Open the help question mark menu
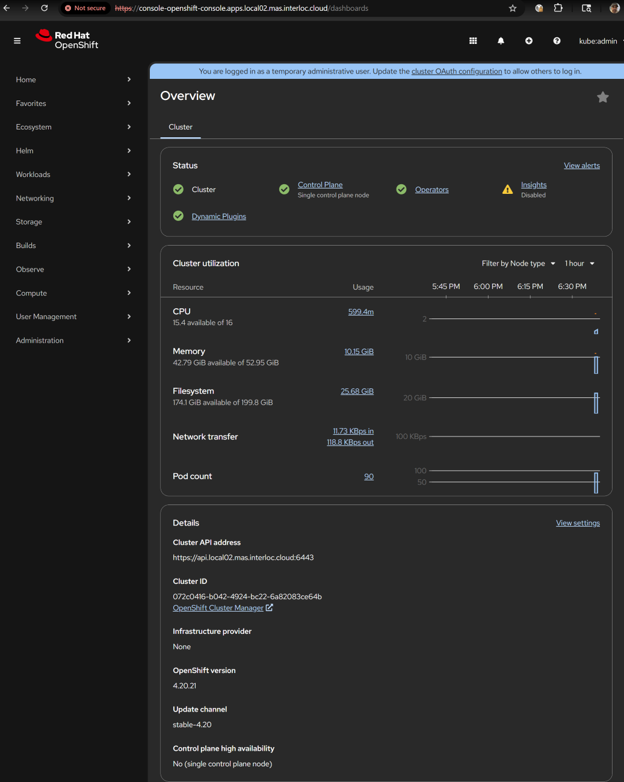624x782 pixels. (x=557, y=41)
